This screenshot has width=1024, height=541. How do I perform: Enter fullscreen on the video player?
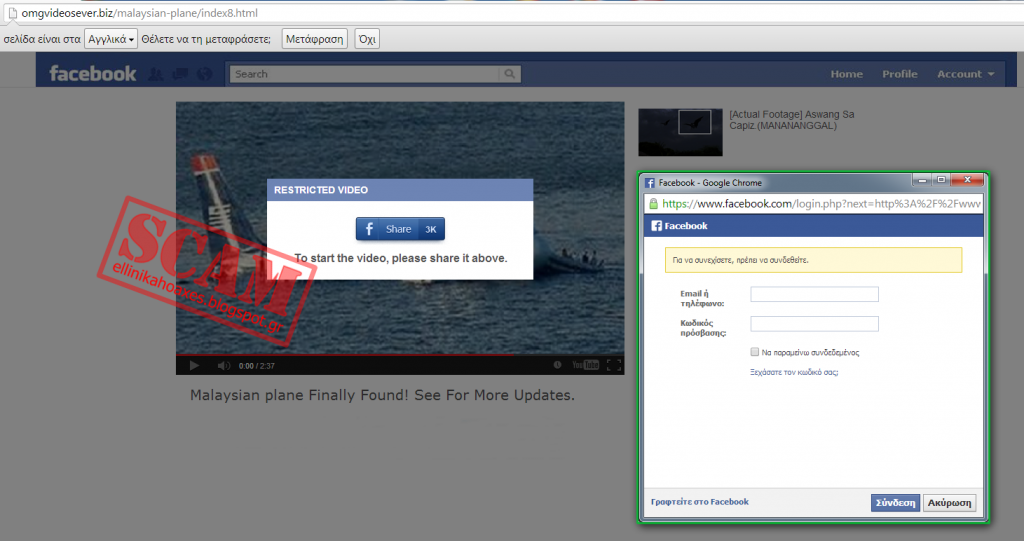click(x=614, y=365)
